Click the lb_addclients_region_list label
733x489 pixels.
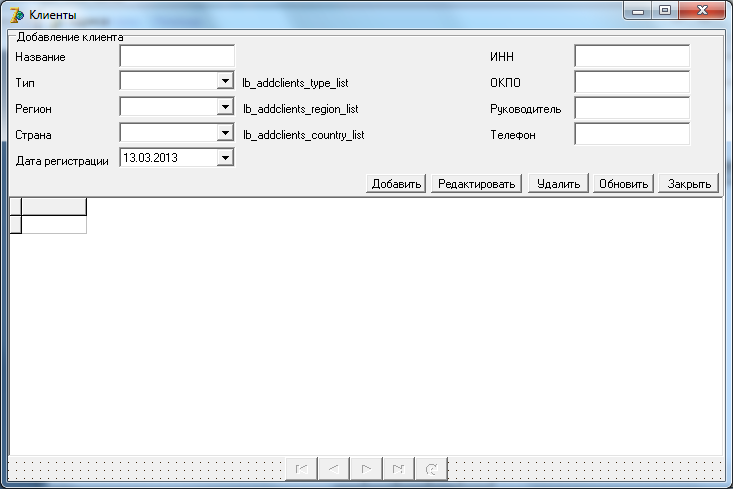(301, 109)
